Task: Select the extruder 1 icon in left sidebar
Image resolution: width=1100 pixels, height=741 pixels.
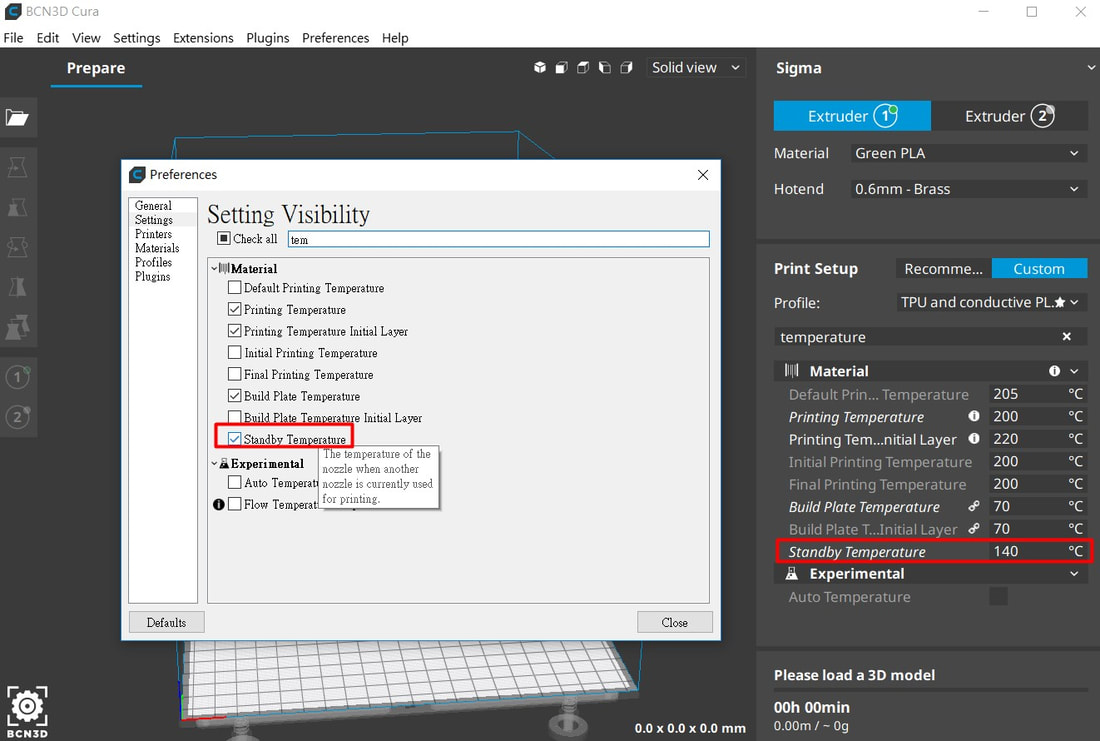Action: (x=18, y=377)
